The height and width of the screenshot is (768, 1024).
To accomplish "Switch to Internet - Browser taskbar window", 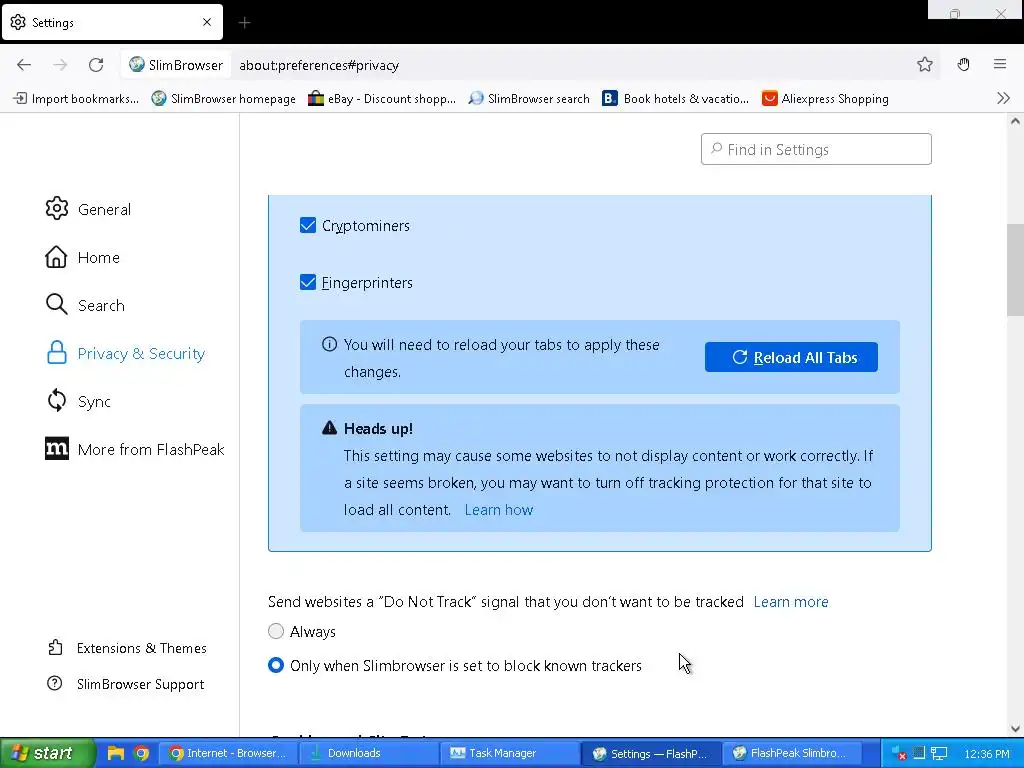I will pyautogui.click(x=228, y=753).
